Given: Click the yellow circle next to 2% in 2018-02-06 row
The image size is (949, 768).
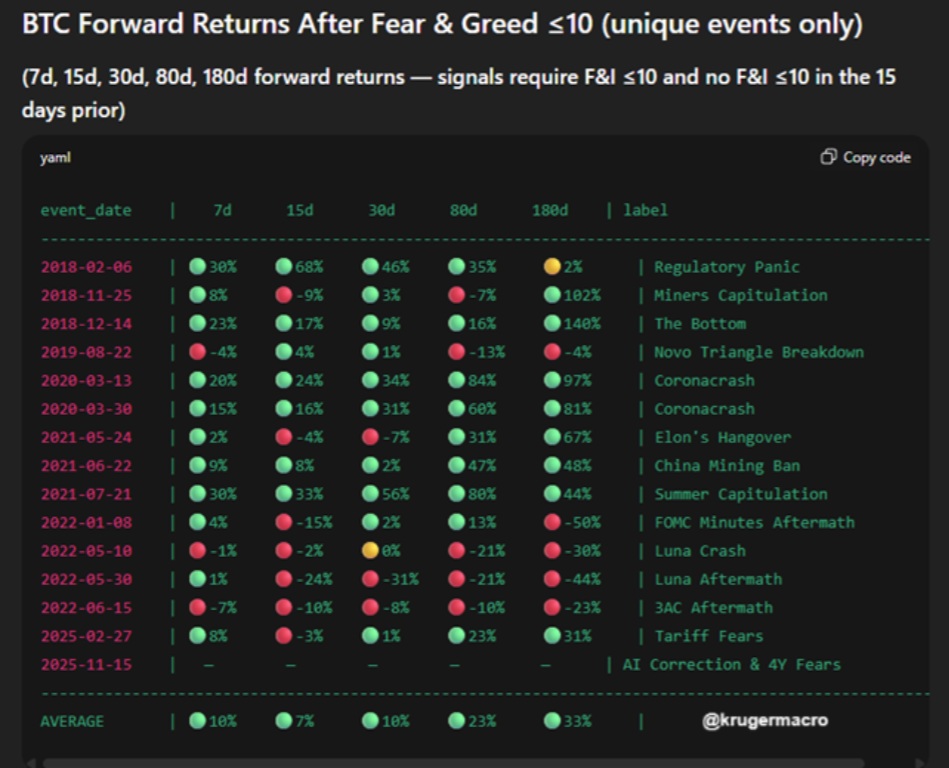Looking at the screenshot, I should coord(552,267).
